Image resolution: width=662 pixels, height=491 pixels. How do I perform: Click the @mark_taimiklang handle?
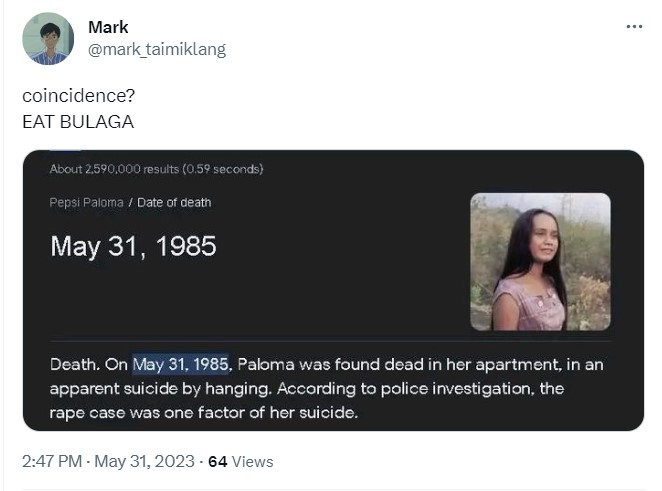[156, 49]
